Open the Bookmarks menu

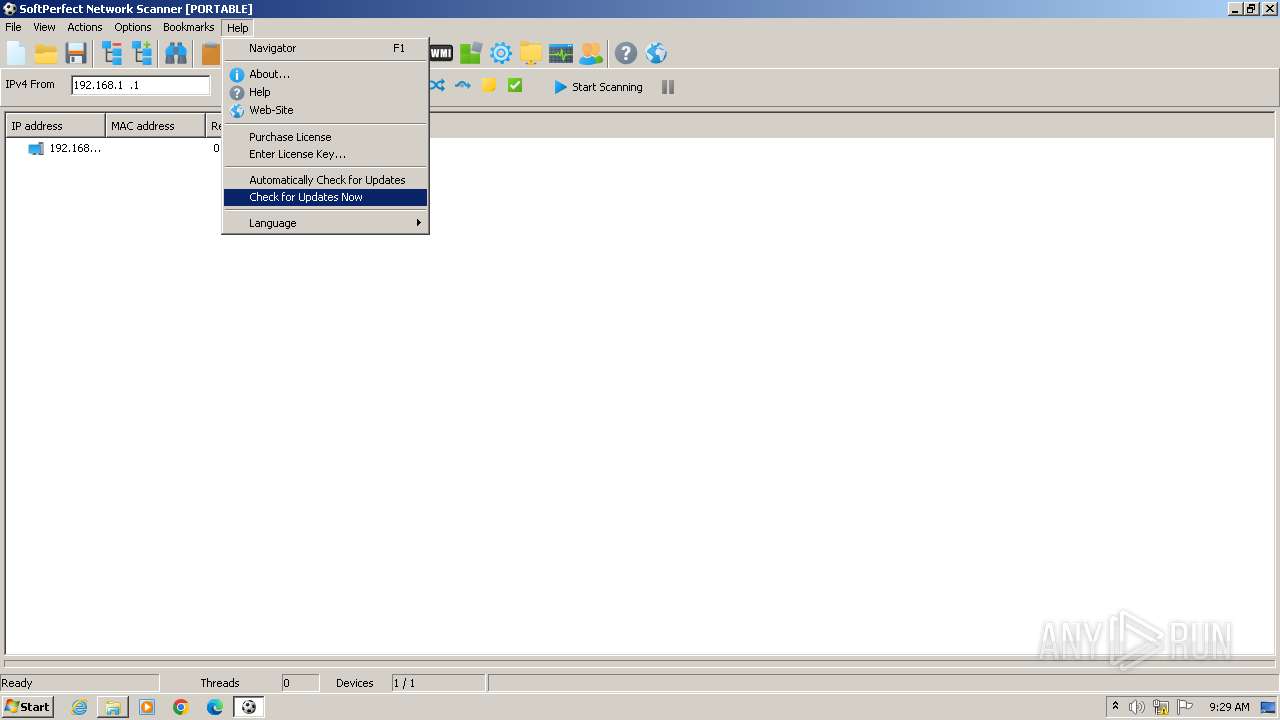189,27
